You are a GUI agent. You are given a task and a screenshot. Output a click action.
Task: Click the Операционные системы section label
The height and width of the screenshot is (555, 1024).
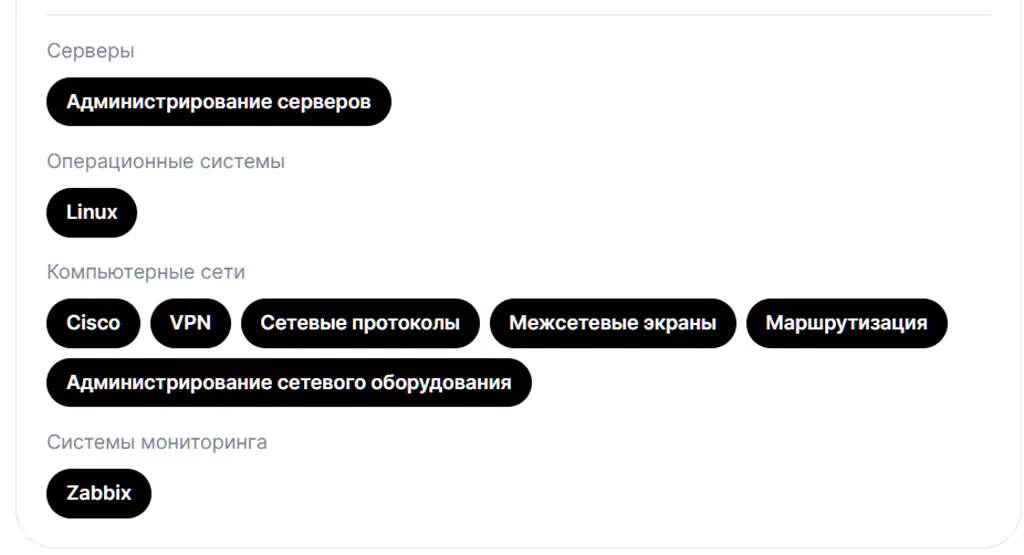(165, 161)
